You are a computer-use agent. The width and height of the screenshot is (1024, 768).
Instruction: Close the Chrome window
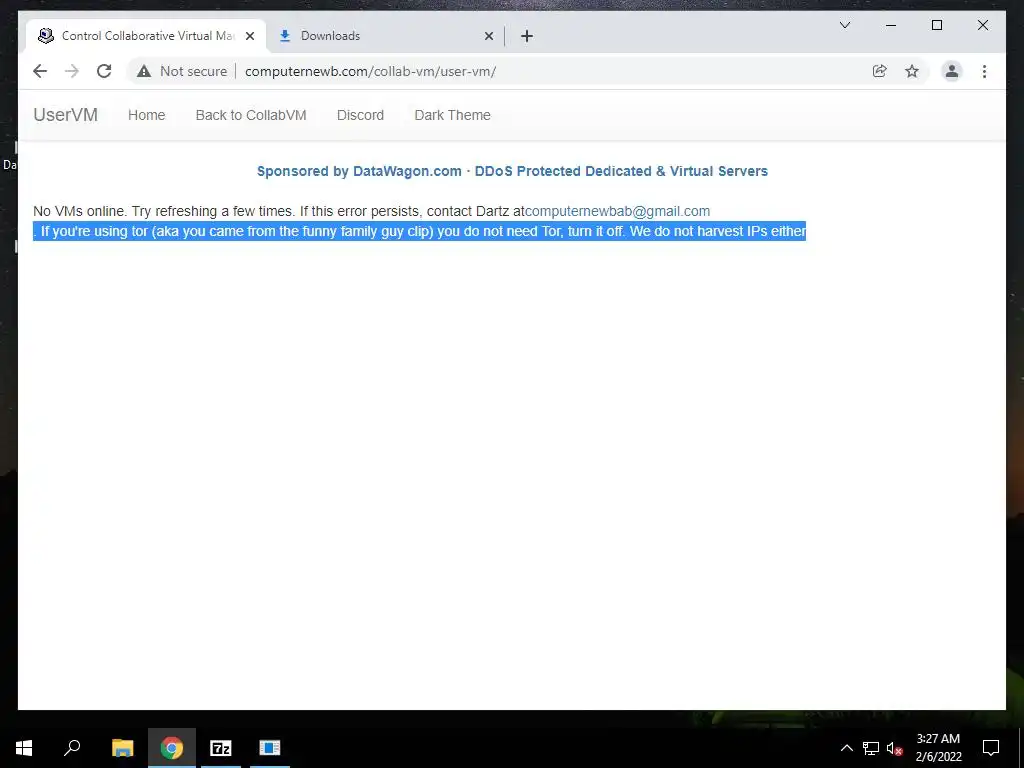pyautogui.click(x=982, y=25)
